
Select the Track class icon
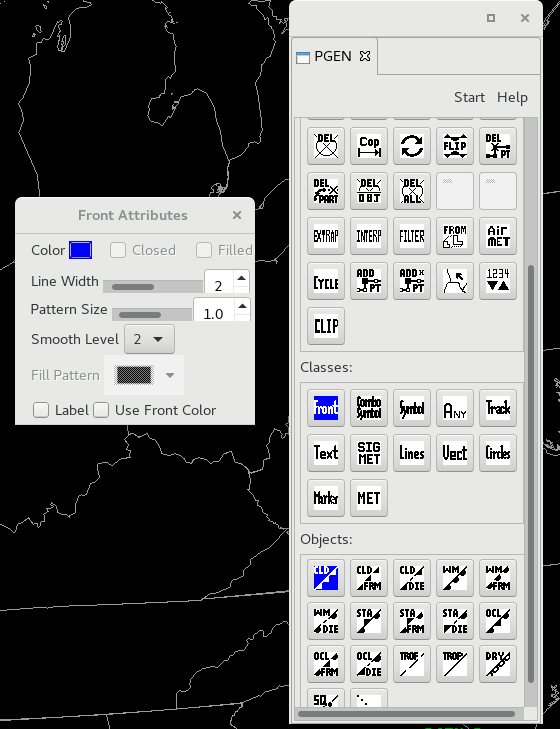[498, 408]
